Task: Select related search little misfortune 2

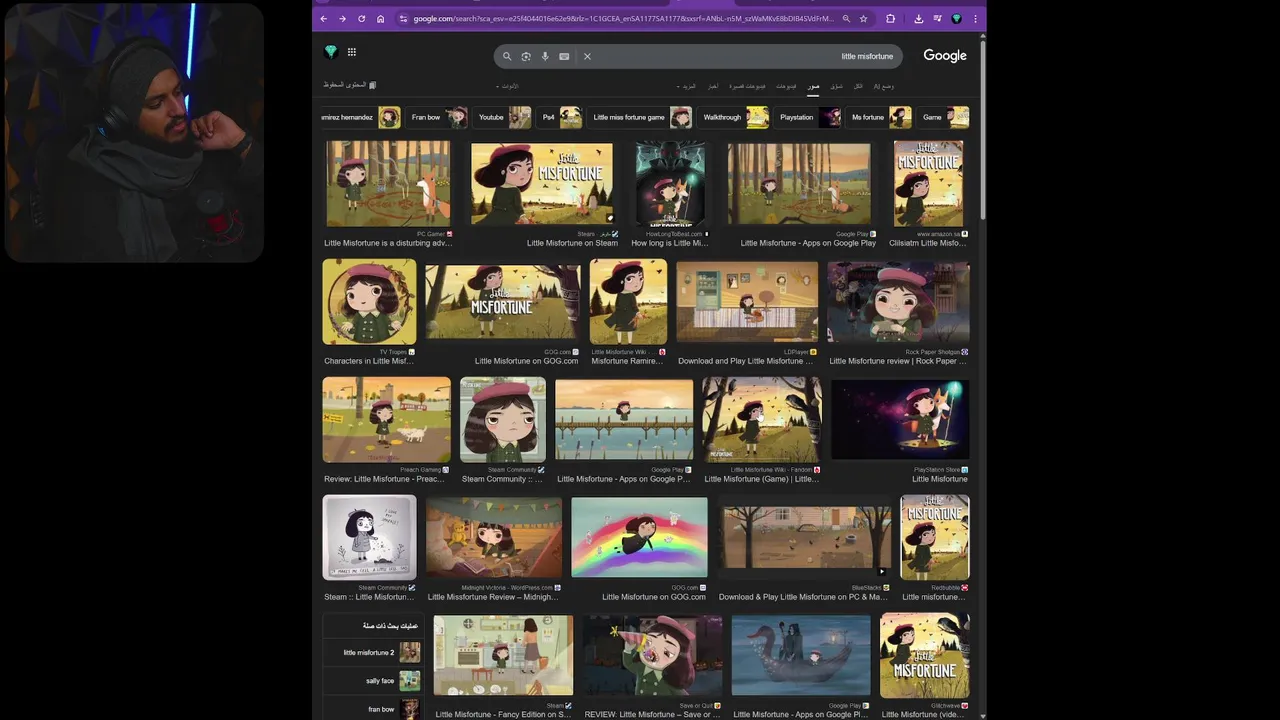Action: click(372, 653)
